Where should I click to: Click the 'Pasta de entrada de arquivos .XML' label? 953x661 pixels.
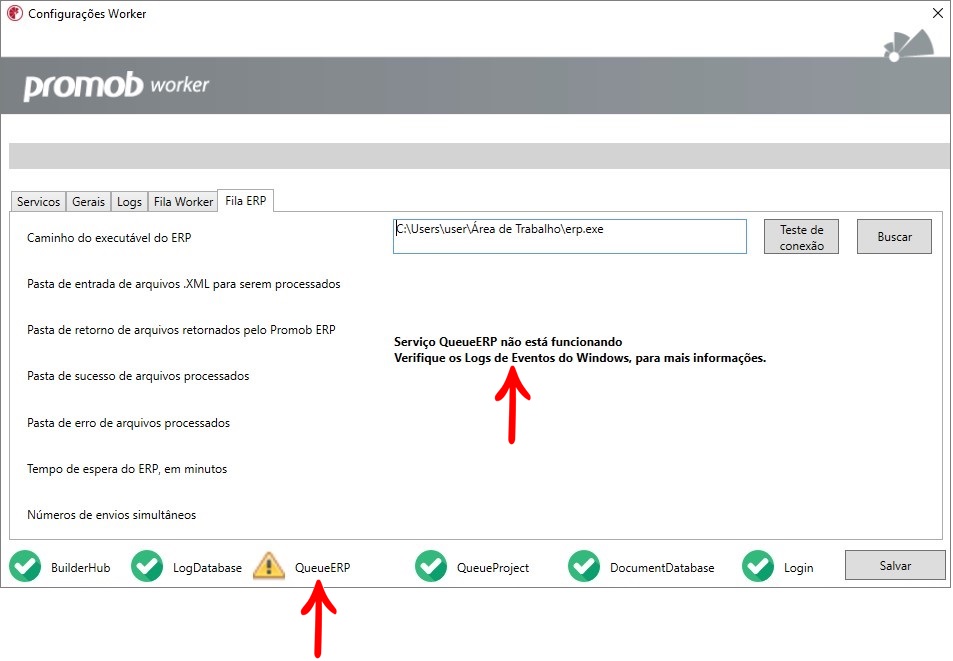pyautogui.click(x=184, y=284)
